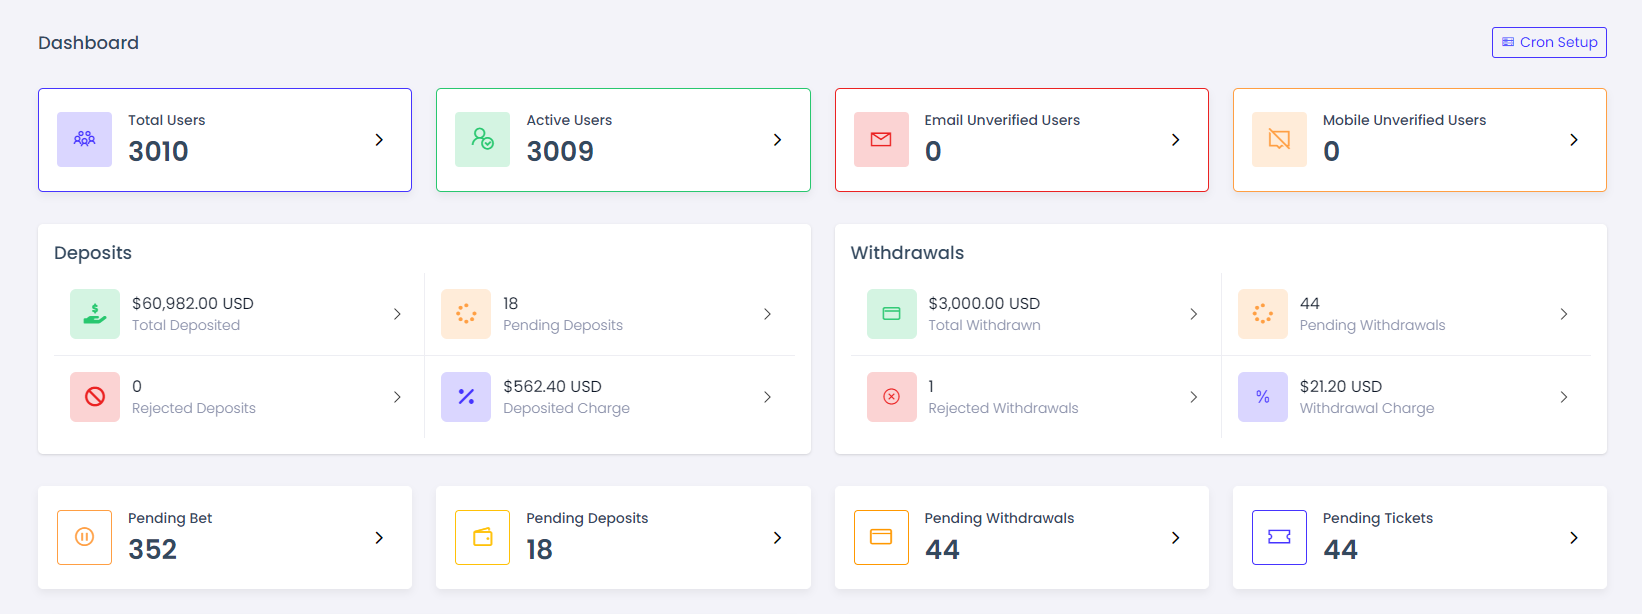Screen dimensions: 1642x614
Task: Open Total Users via its chevron arrow
Action: tap(379, 140)
